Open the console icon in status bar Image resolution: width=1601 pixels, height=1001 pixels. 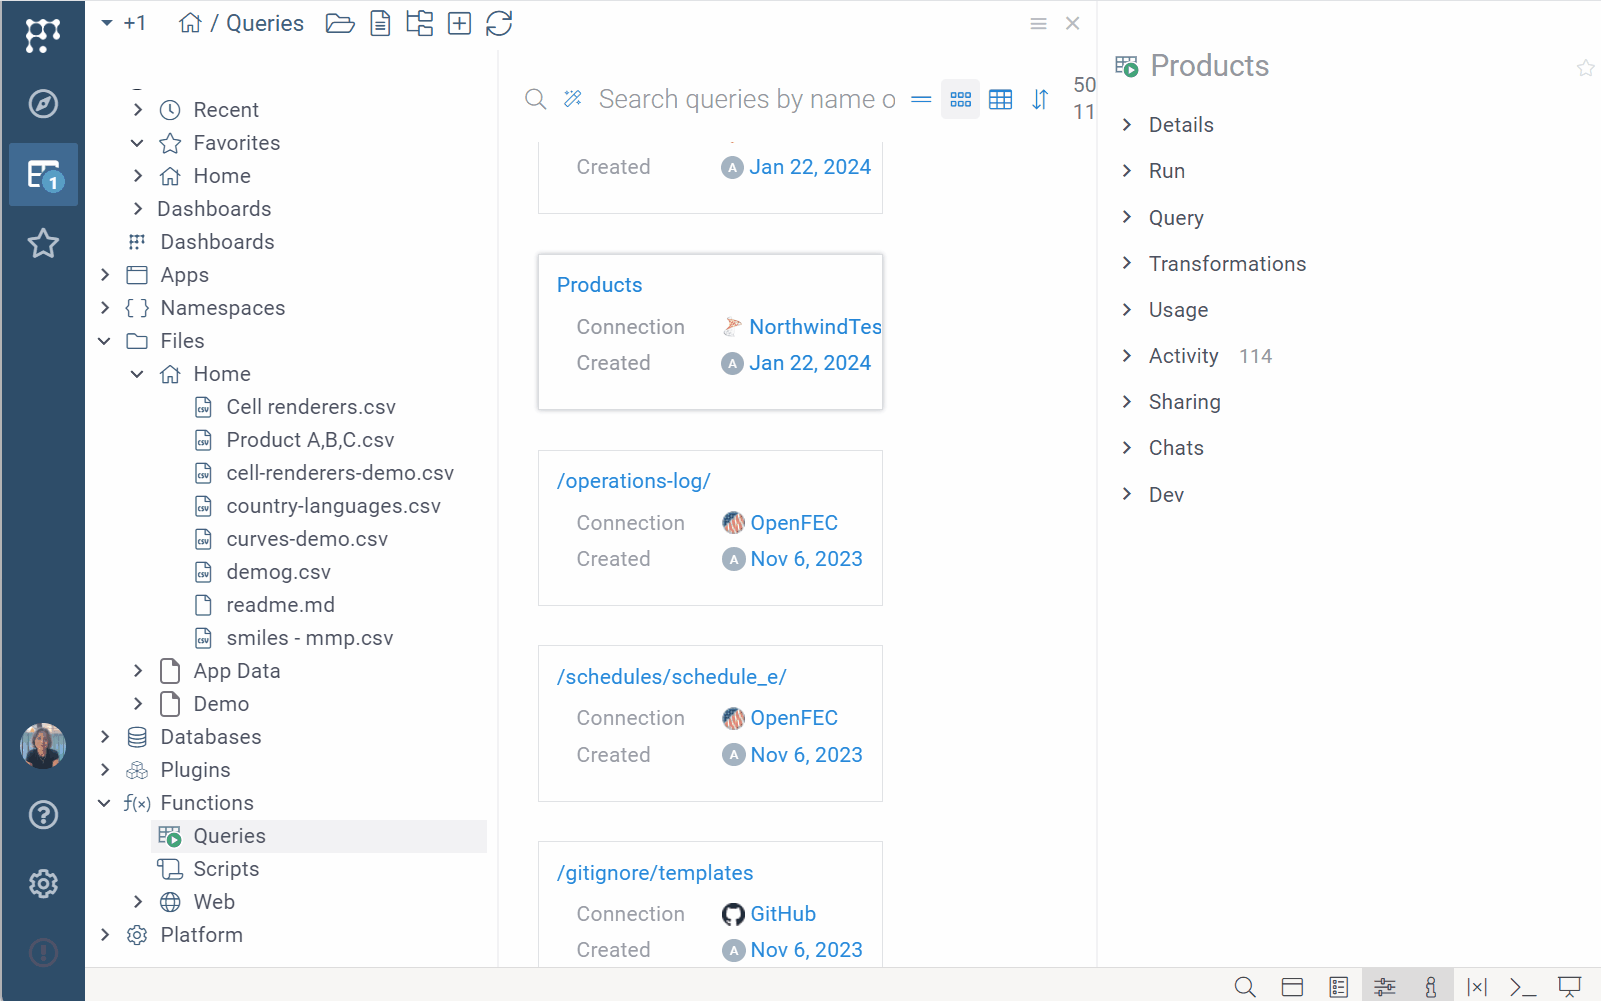pos(1522,987)
